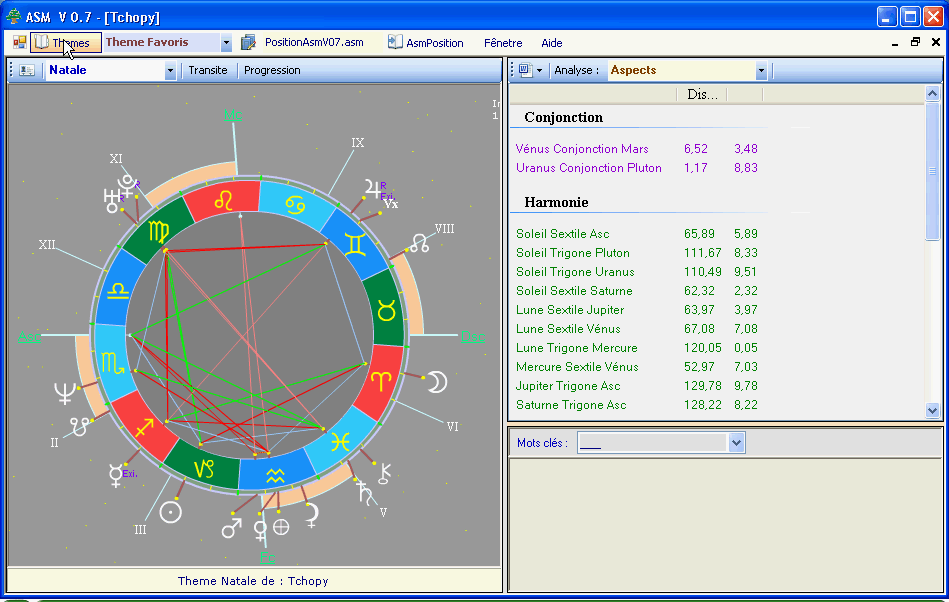This screenshot has height=602, width=949.
Task: Select Vénus Conjonction Mars row
Action: pyautogui.click(x=636, y=149)
